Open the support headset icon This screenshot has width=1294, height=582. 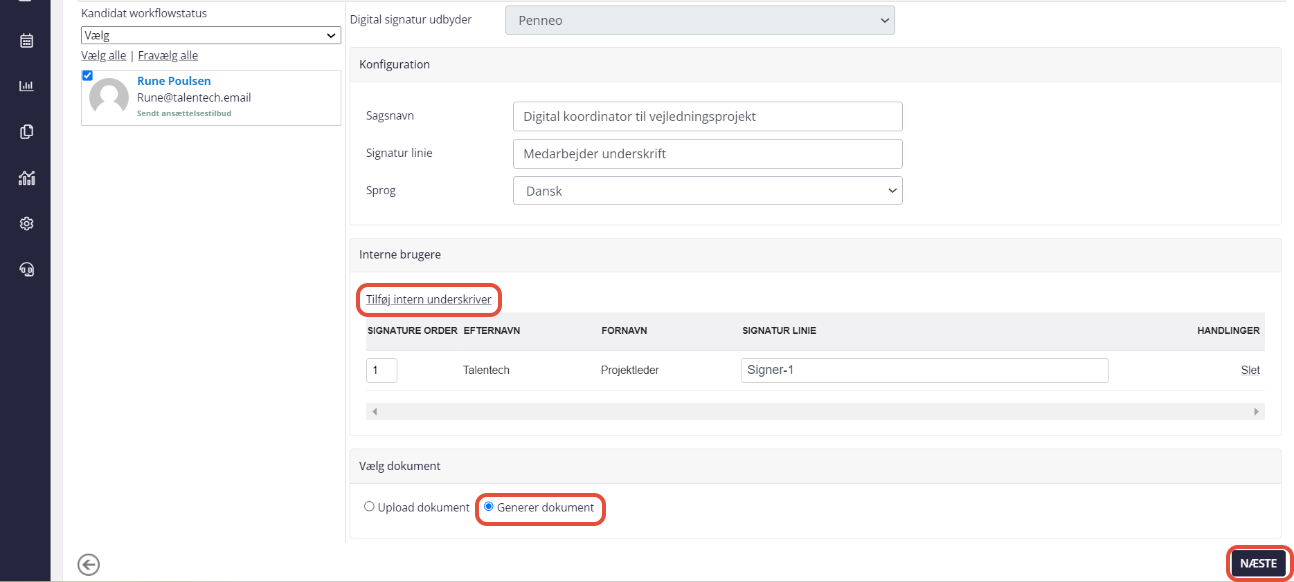pos(27,269)
